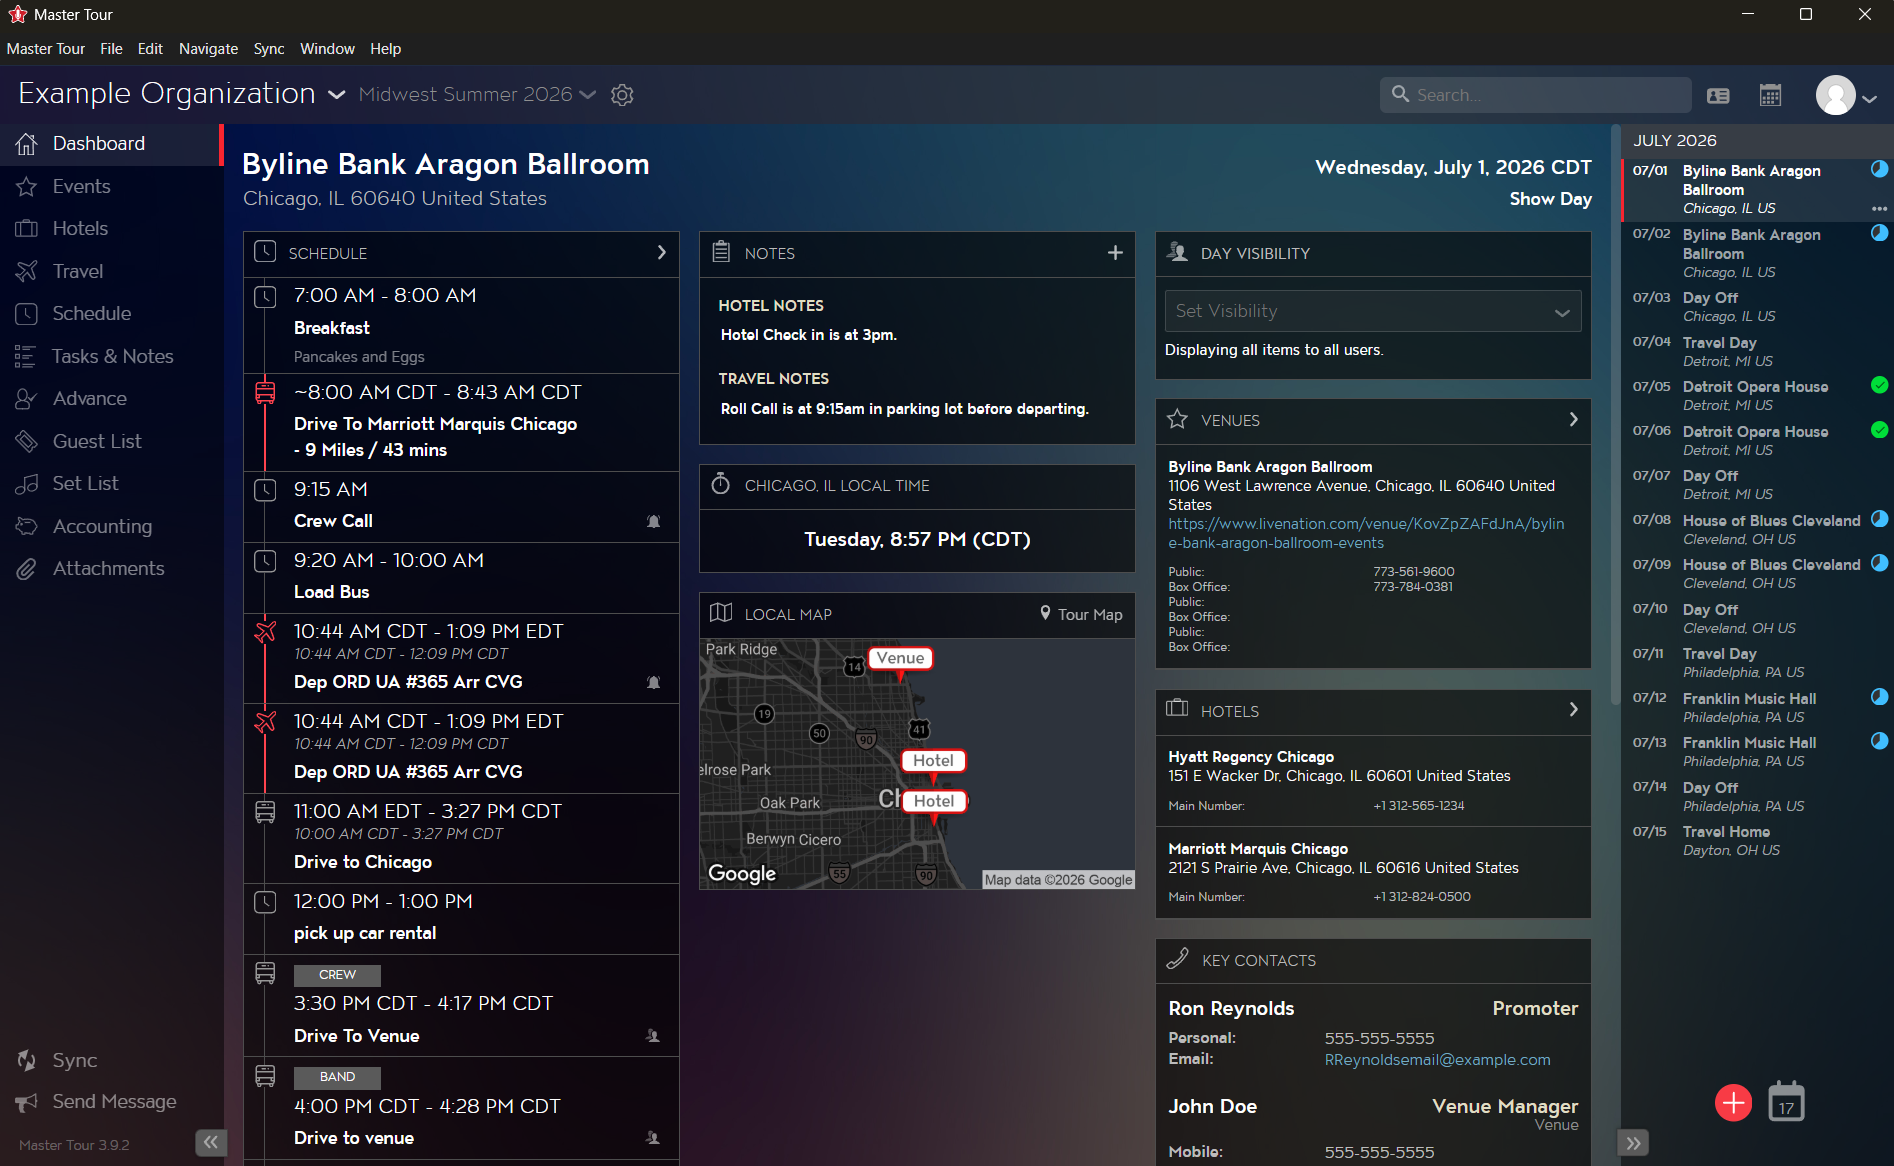Click the Search input field

1536,95
